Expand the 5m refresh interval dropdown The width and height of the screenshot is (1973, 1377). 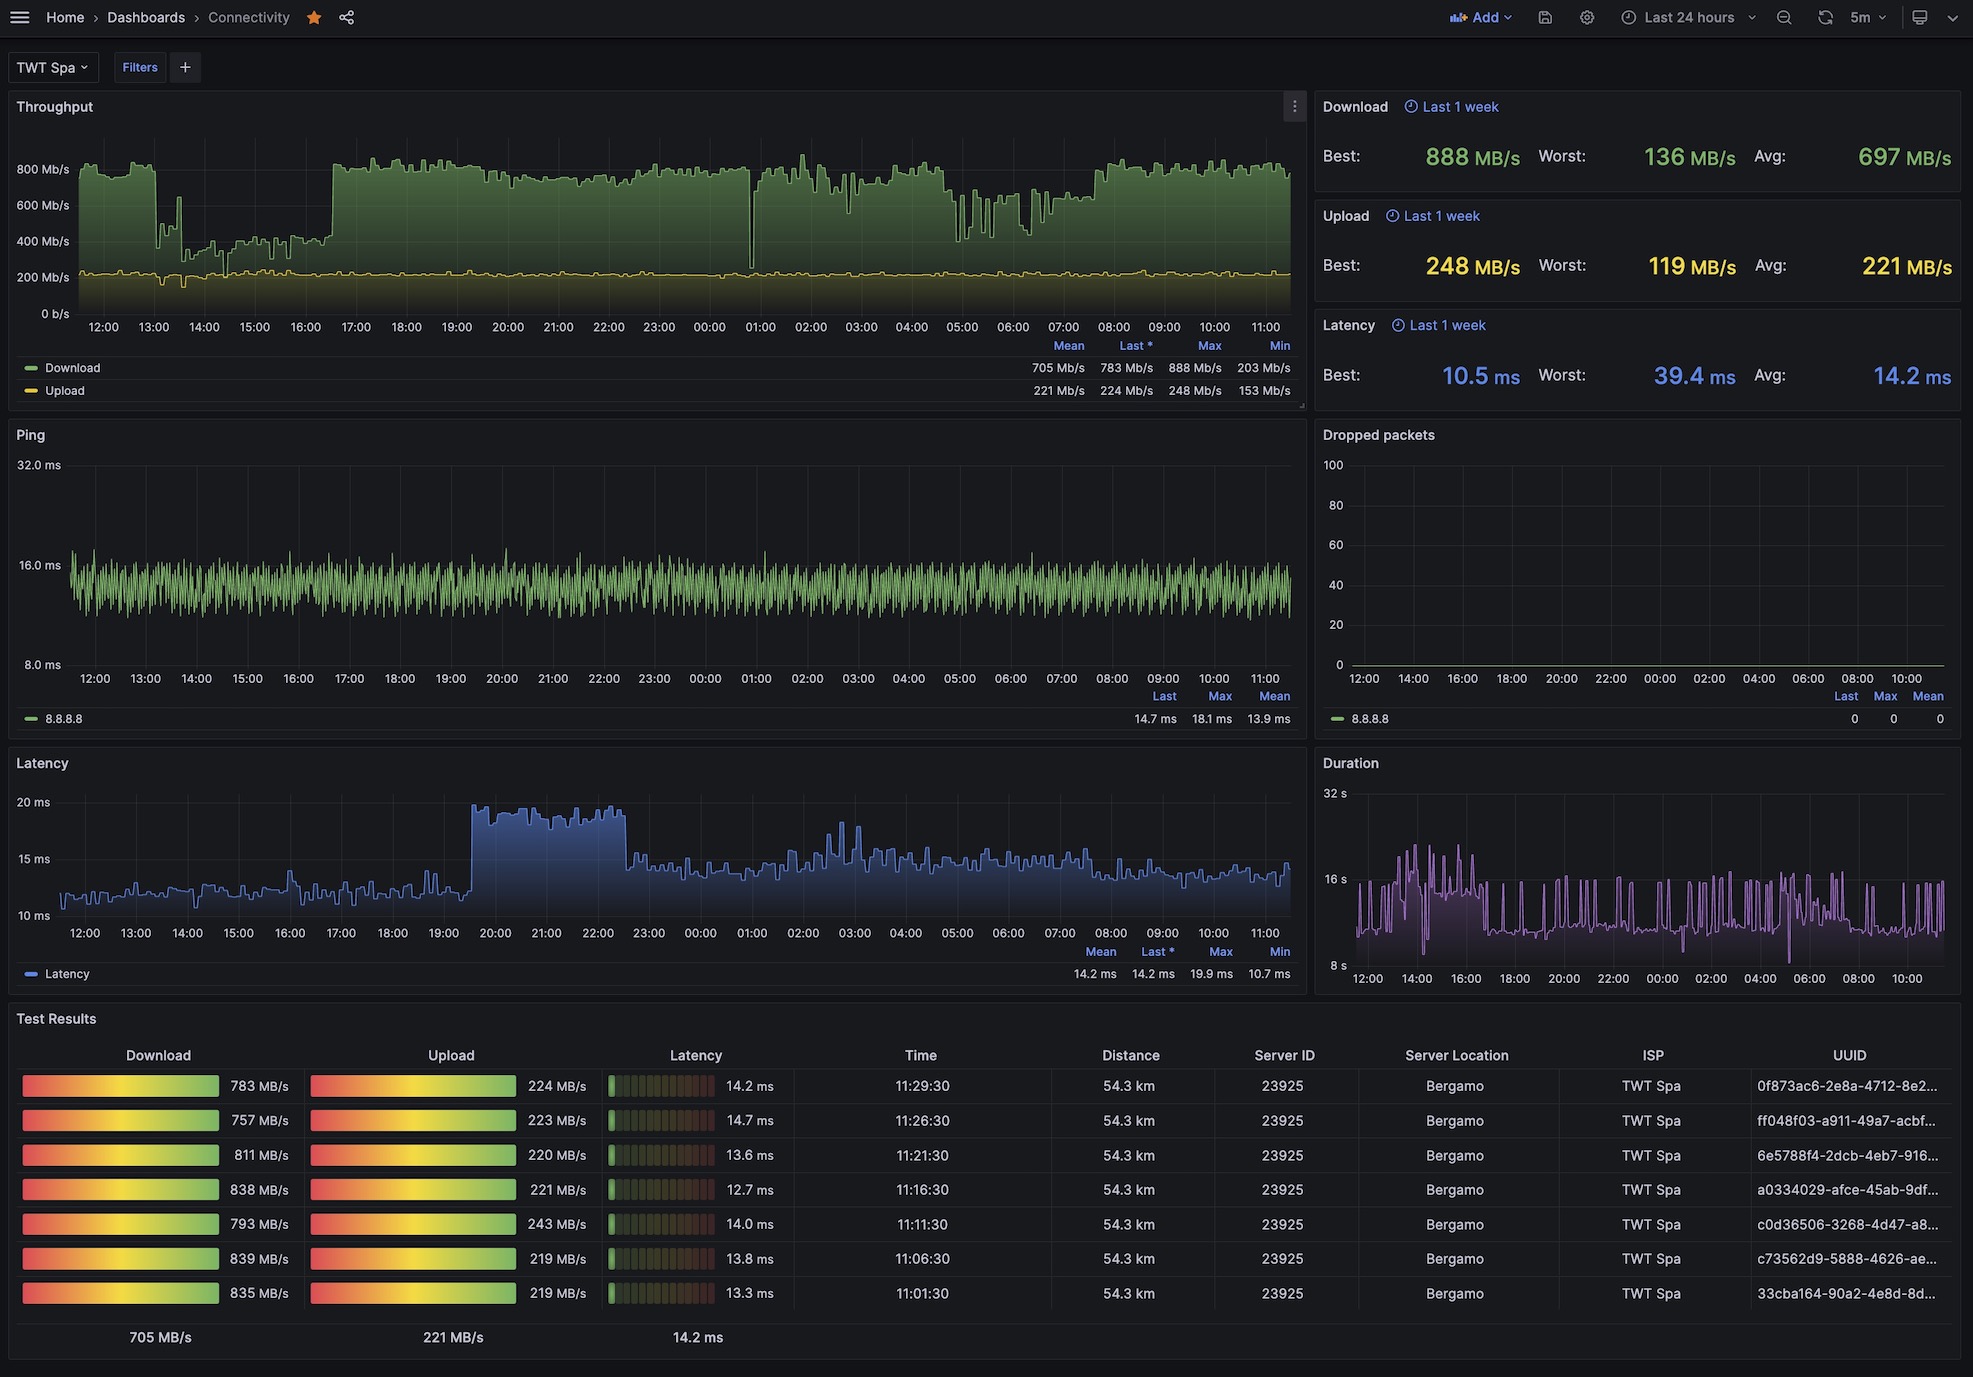[x=1868, y=17]
